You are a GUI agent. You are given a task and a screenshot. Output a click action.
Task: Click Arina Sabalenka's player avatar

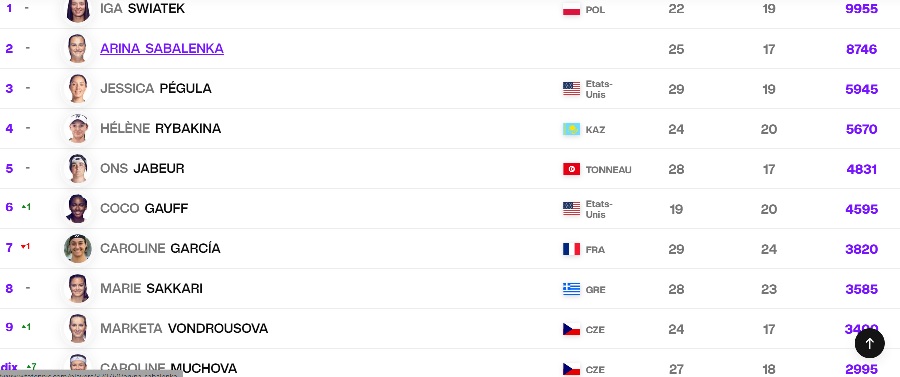point(77,48)
